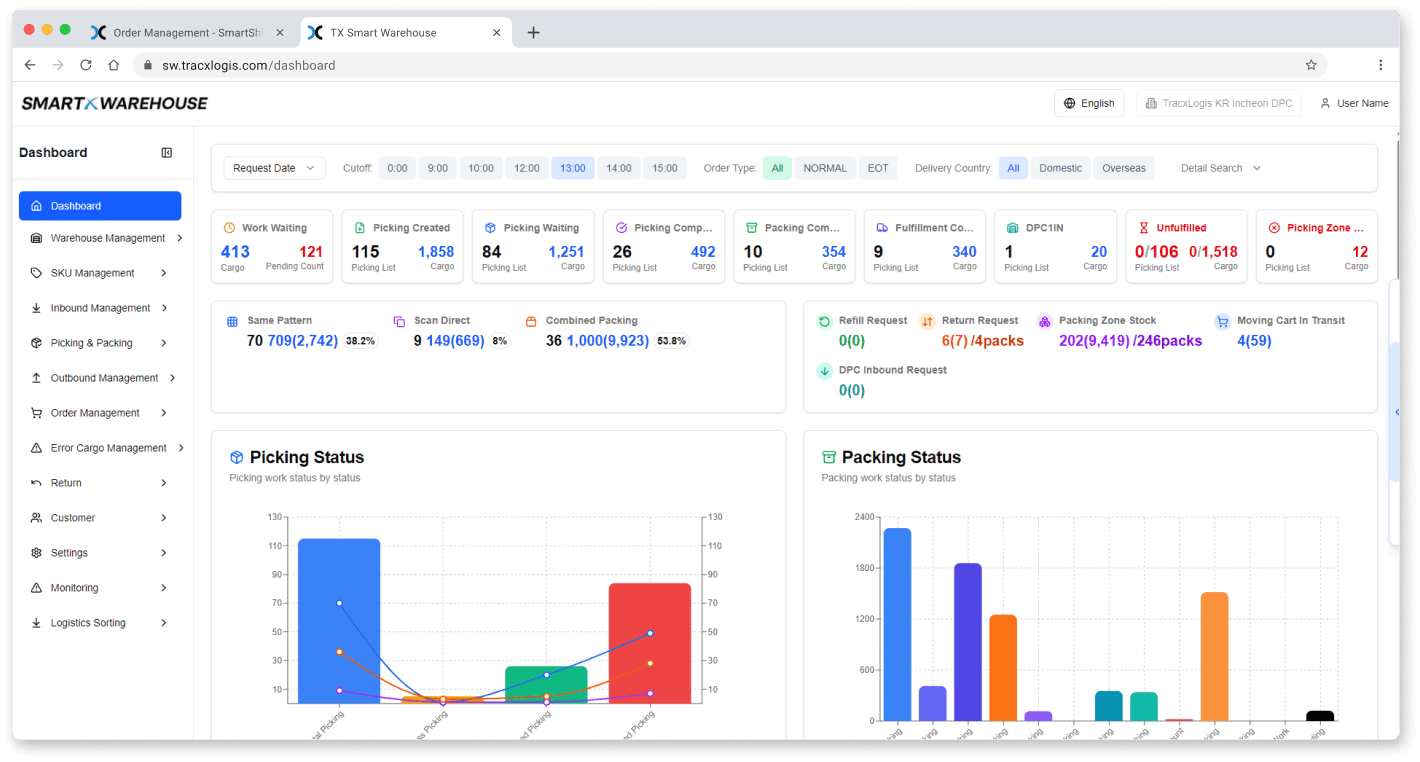Click the User Name account button

coord(1354,102)
